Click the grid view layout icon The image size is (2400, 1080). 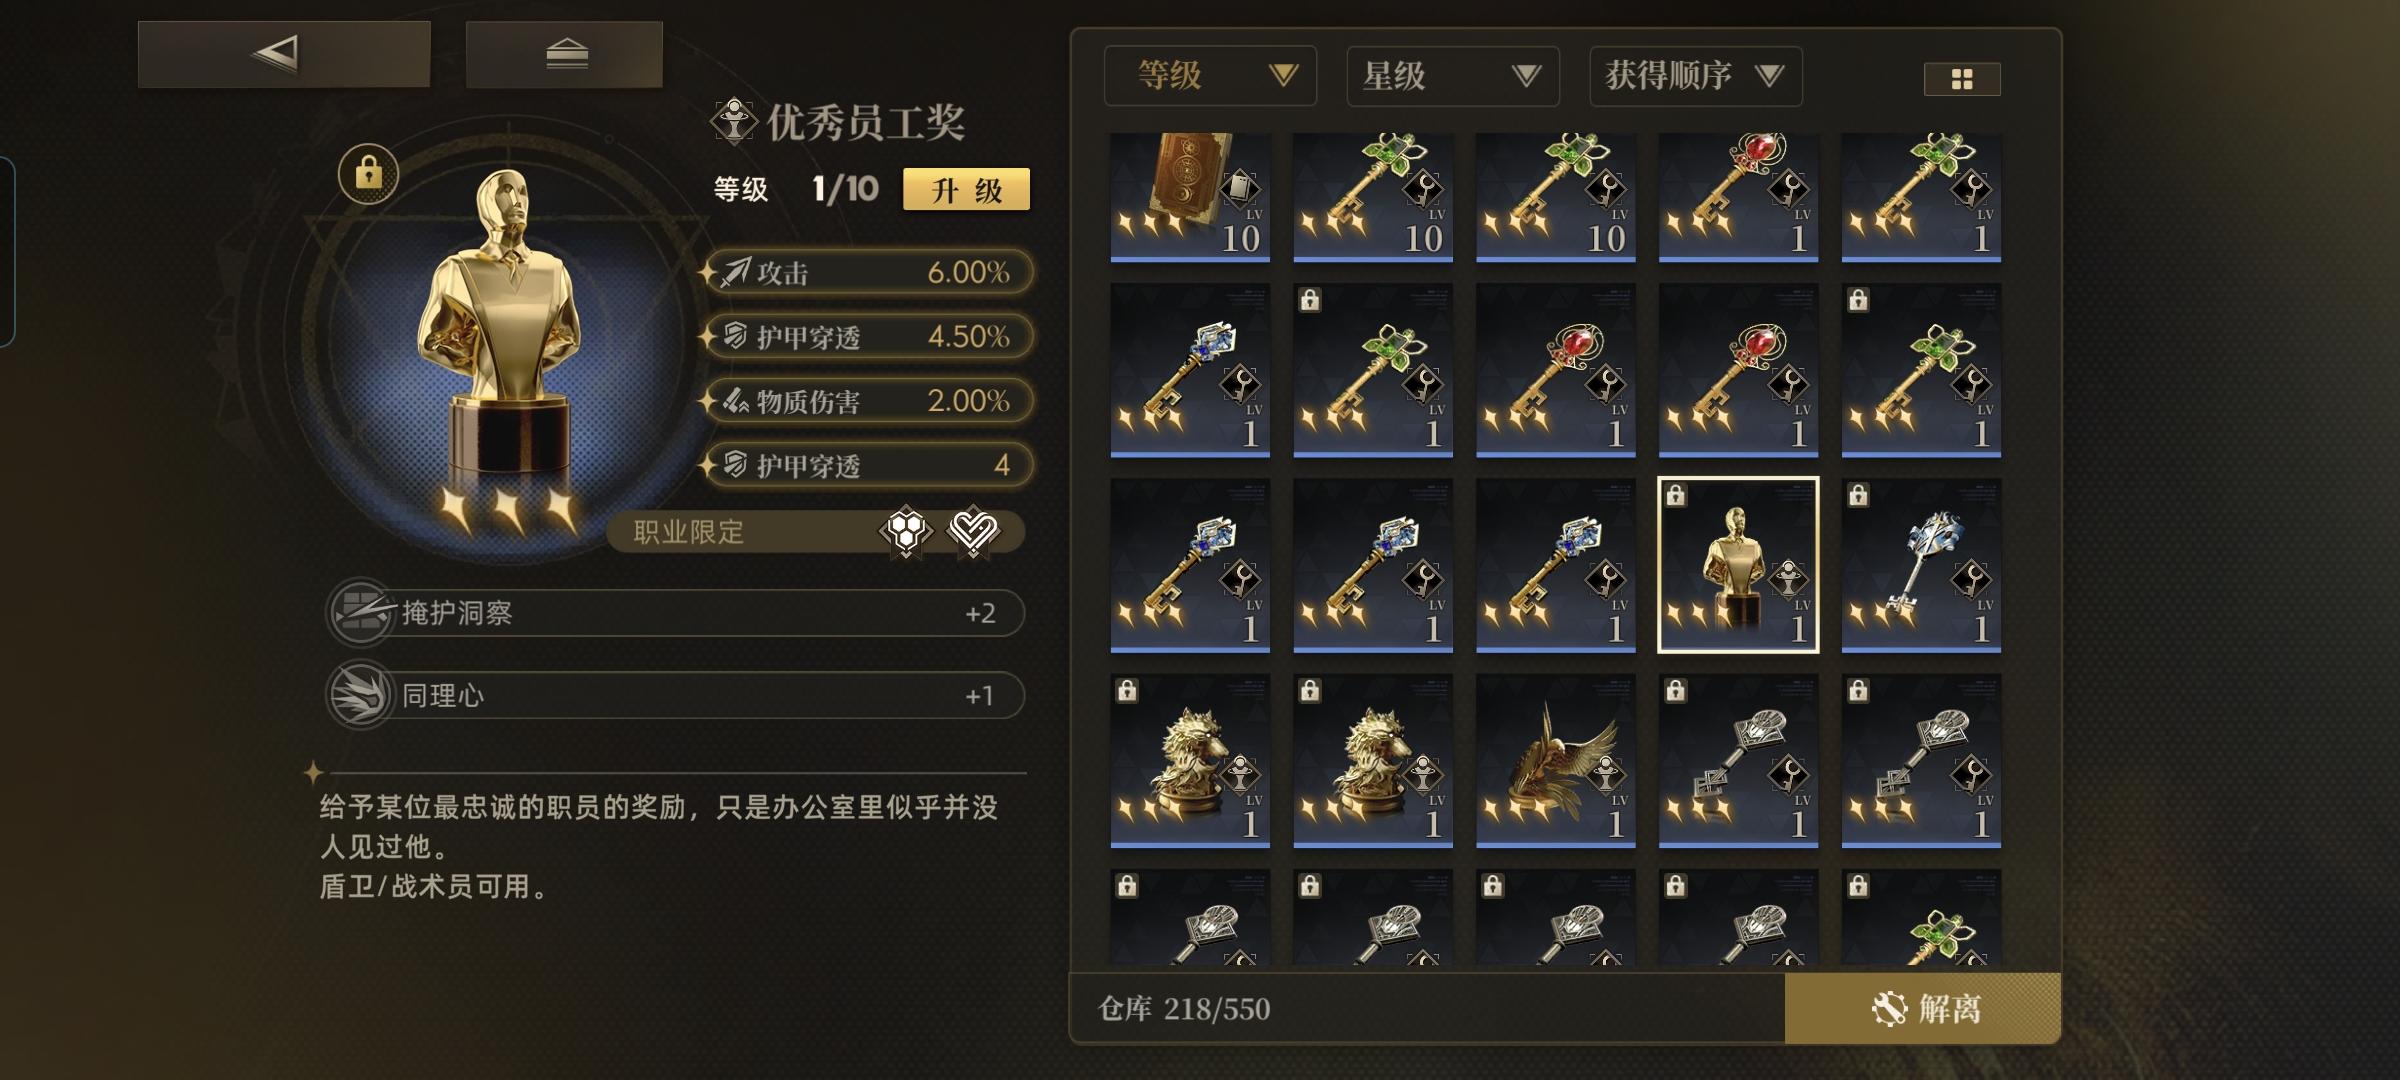(x=1961, y=79)
